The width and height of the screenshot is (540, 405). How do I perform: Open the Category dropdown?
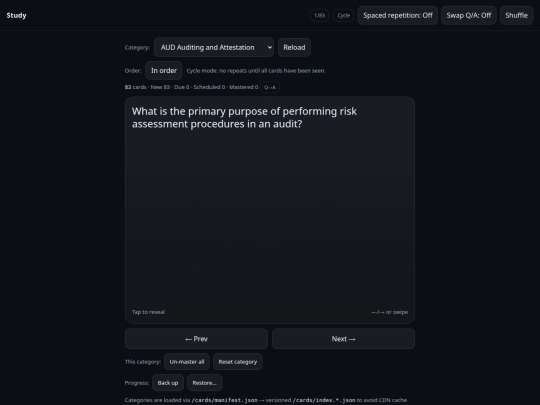(x=214, y=48)
